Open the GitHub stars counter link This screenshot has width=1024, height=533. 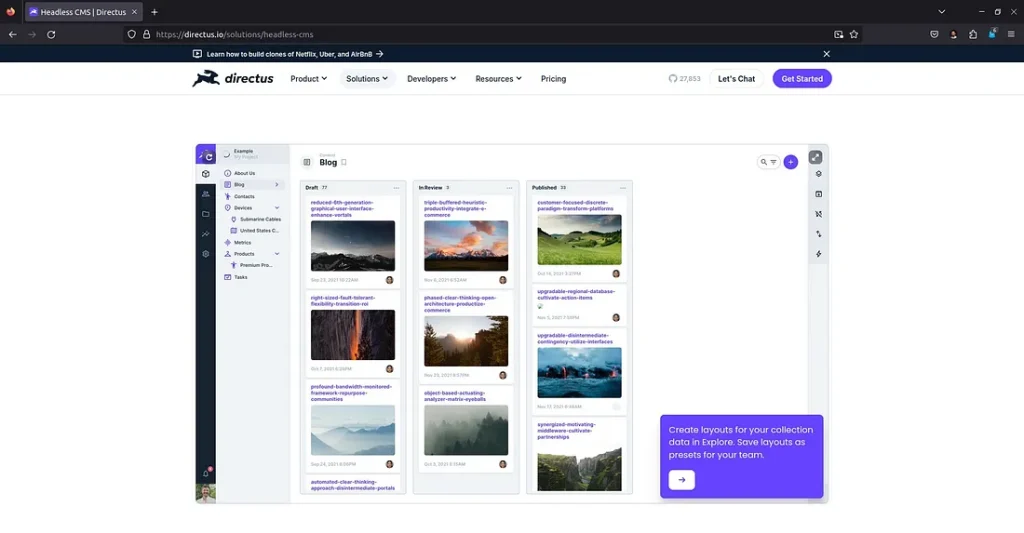685,79
